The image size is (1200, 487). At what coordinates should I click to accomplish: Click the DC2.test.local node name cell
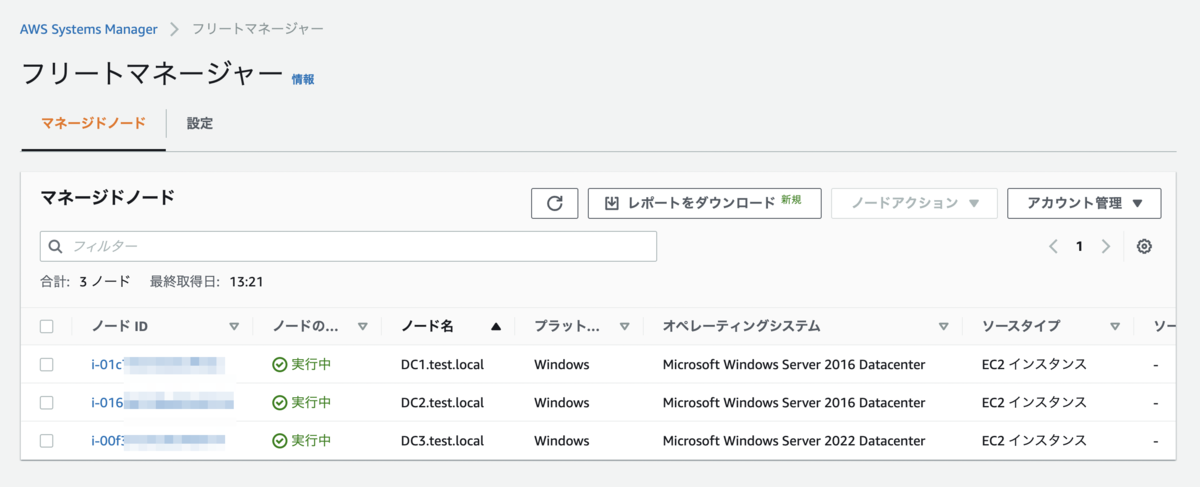(442, 402)
